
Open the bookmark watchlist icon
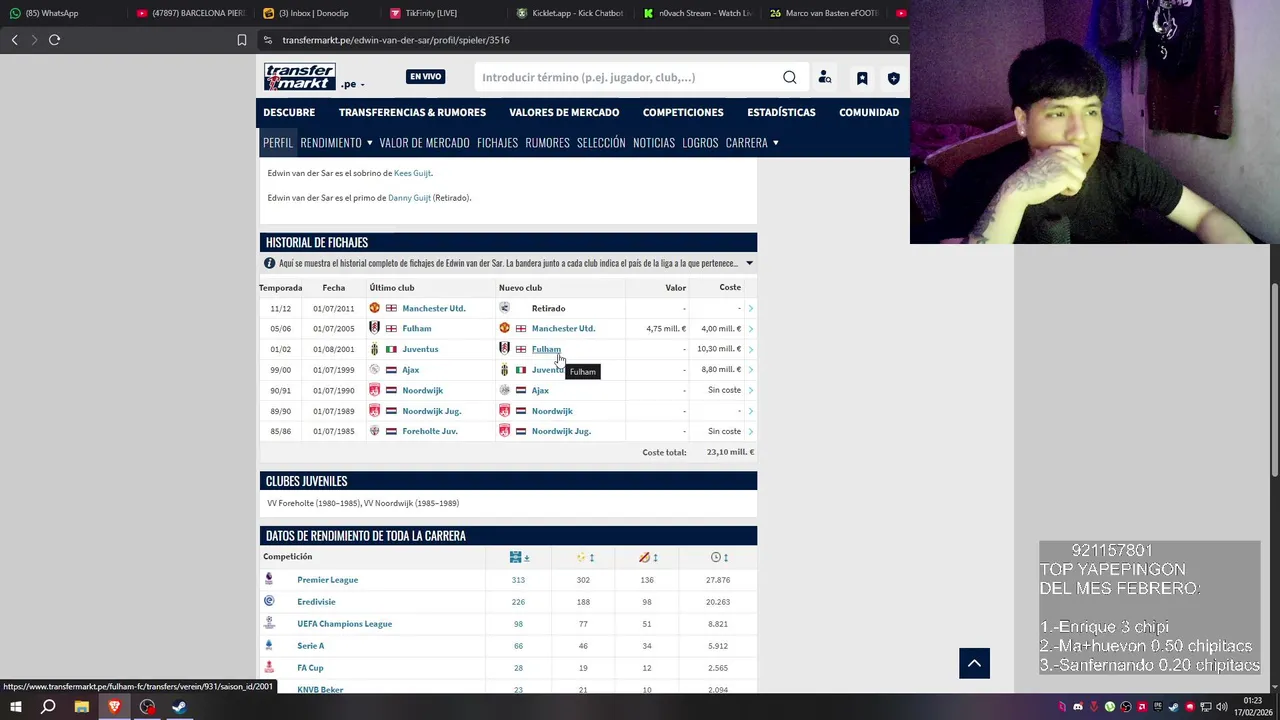[862, 77]
